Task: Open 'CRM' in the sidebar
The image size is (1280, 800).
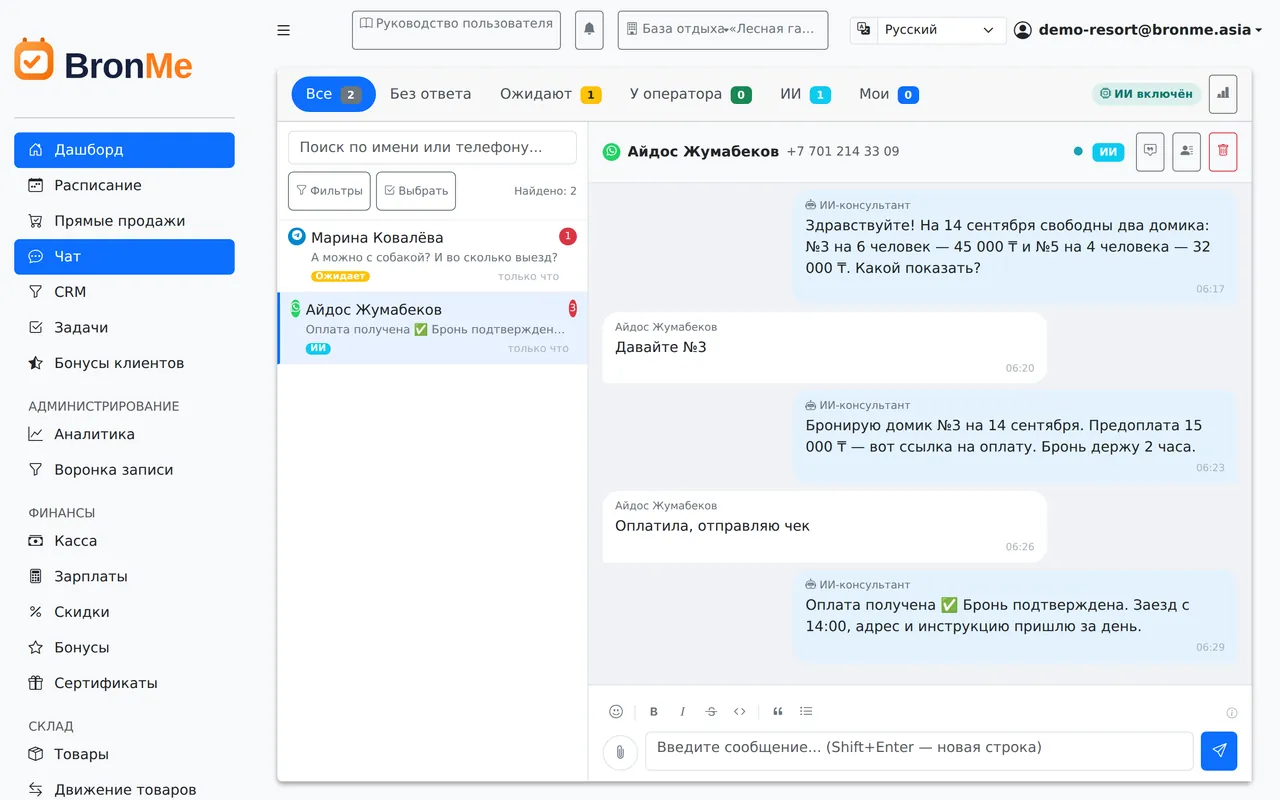Action: pos(124,292)
